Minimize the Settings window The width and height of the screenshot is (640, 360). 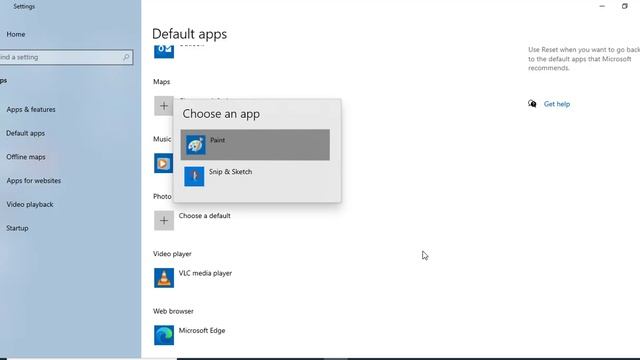[x=602, y=6]
